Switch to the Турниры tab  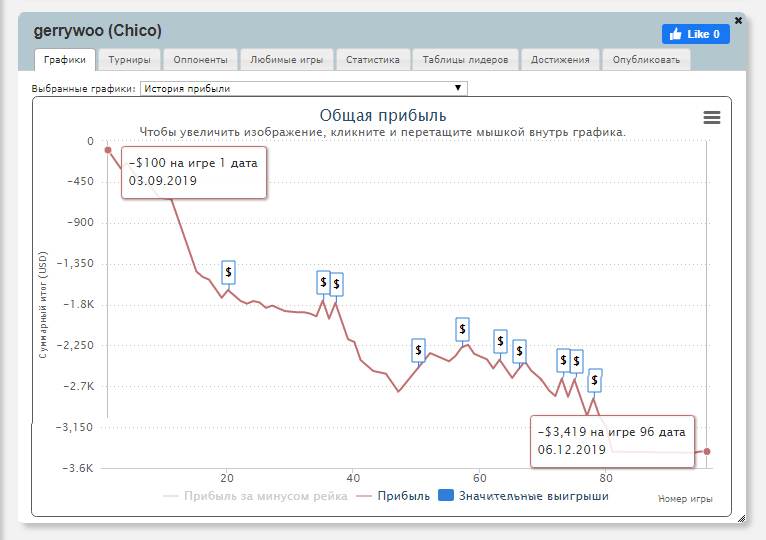coord(129,60)
